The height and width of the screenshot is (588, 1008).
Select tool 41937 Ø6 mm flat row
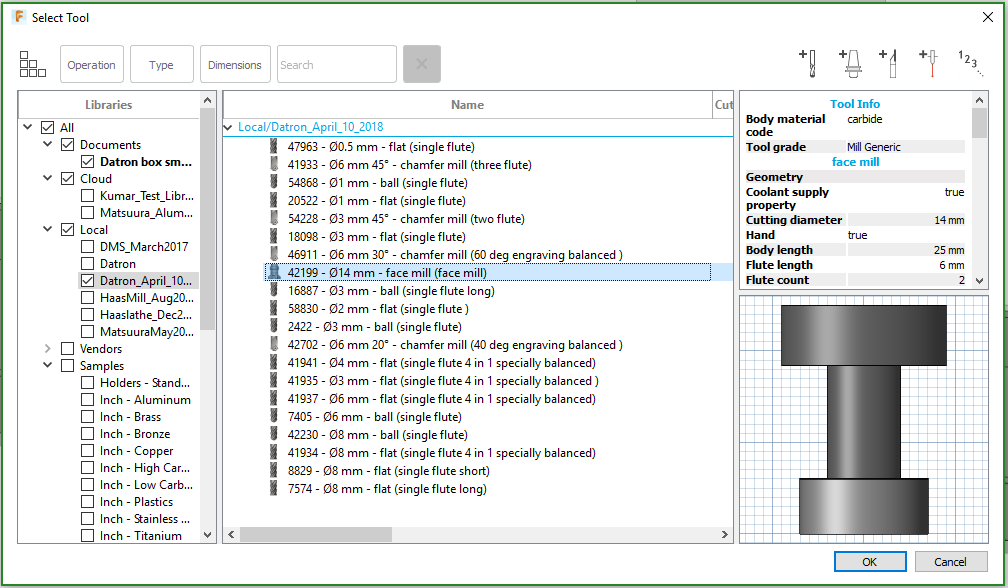[442, 398]
